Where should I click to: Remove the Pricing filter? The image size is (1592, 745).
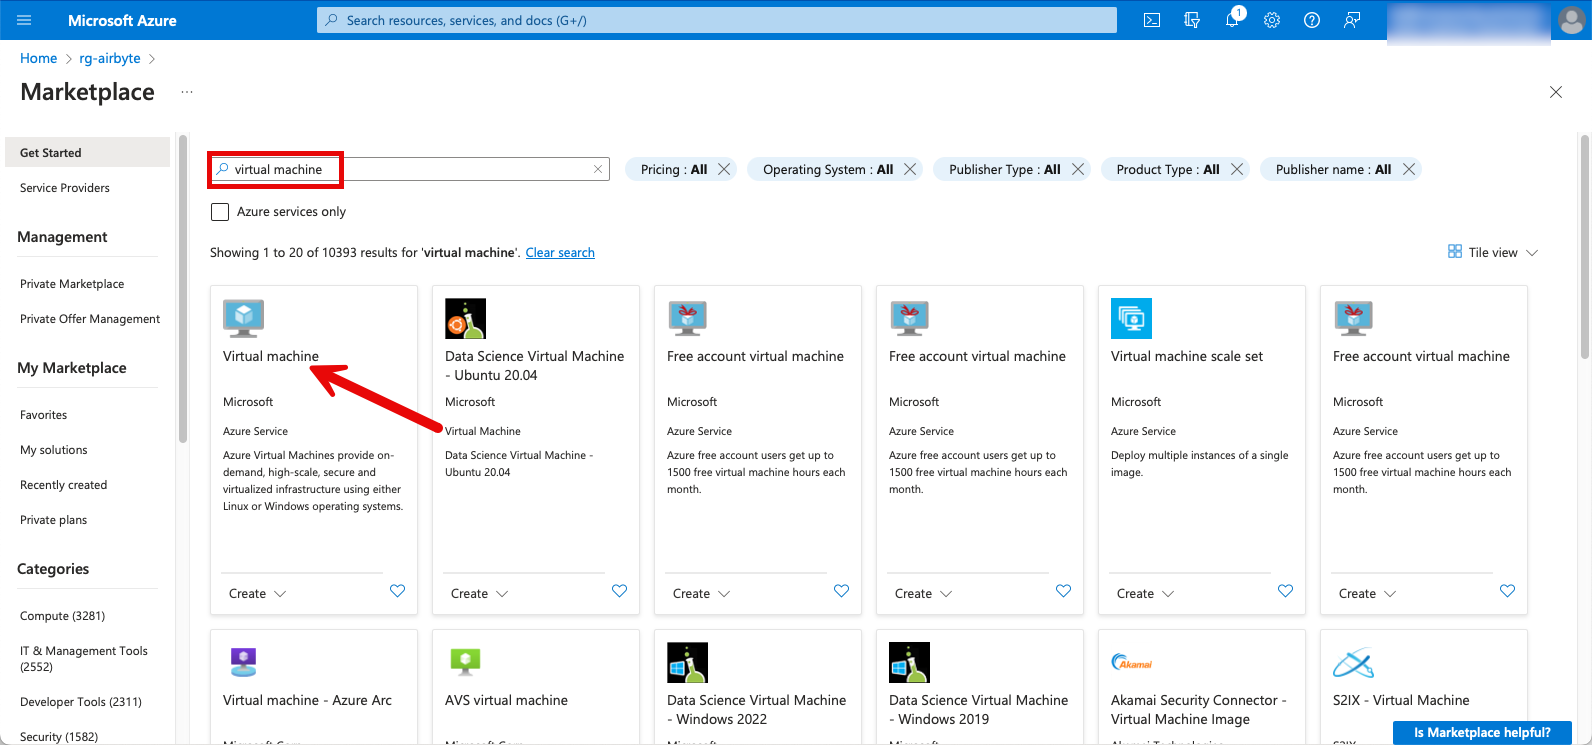[x=724, y=169]
